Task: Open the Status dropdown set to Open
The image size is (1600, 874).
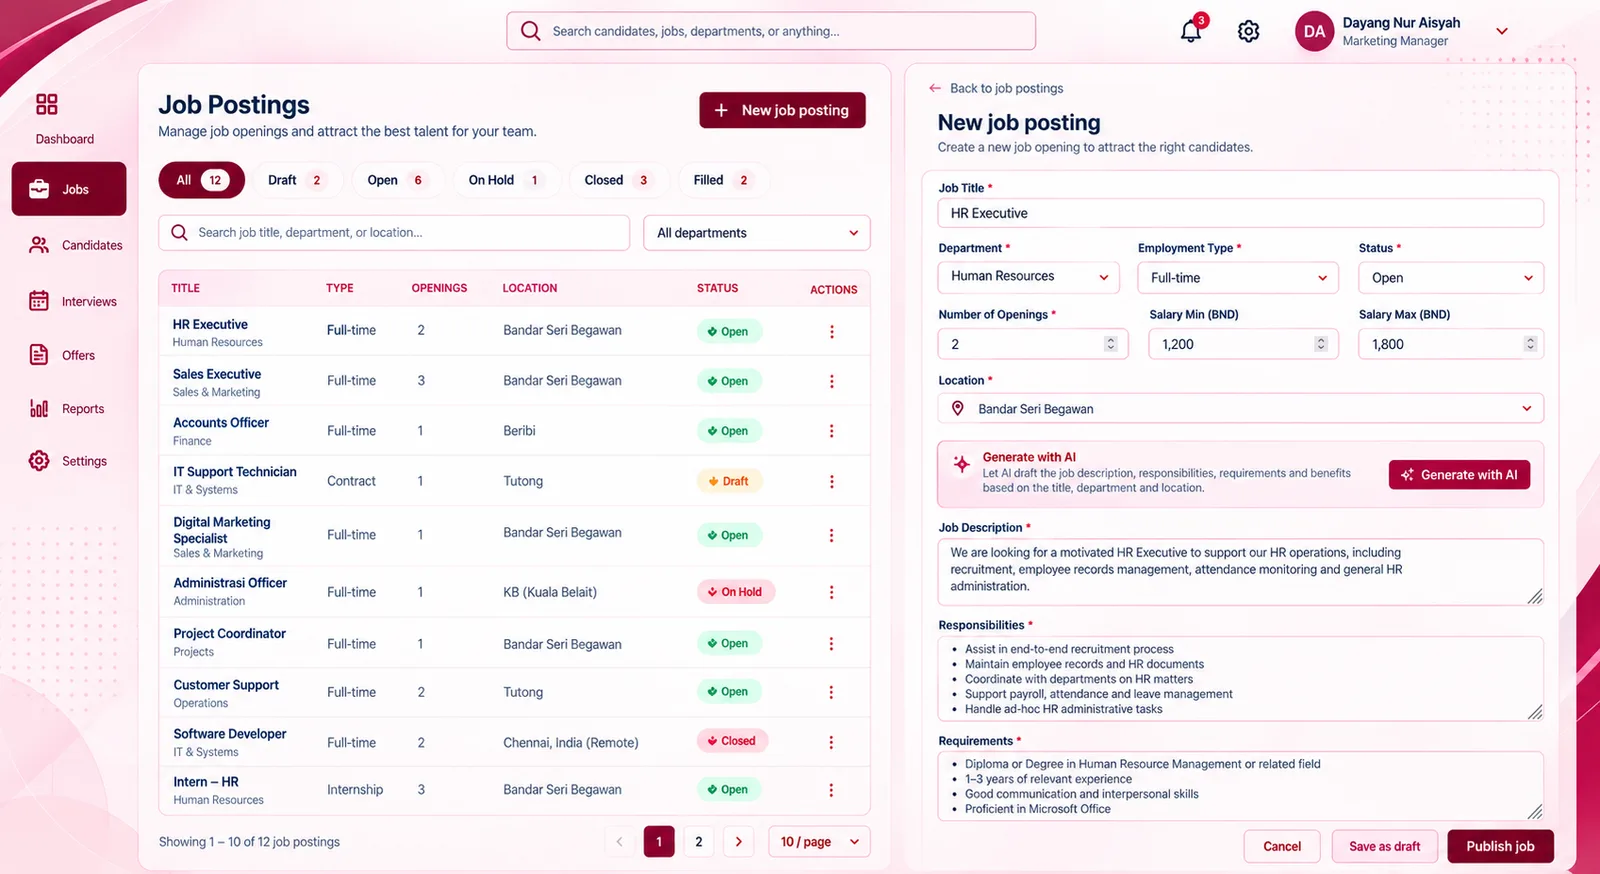Action: click(1451, 277)
